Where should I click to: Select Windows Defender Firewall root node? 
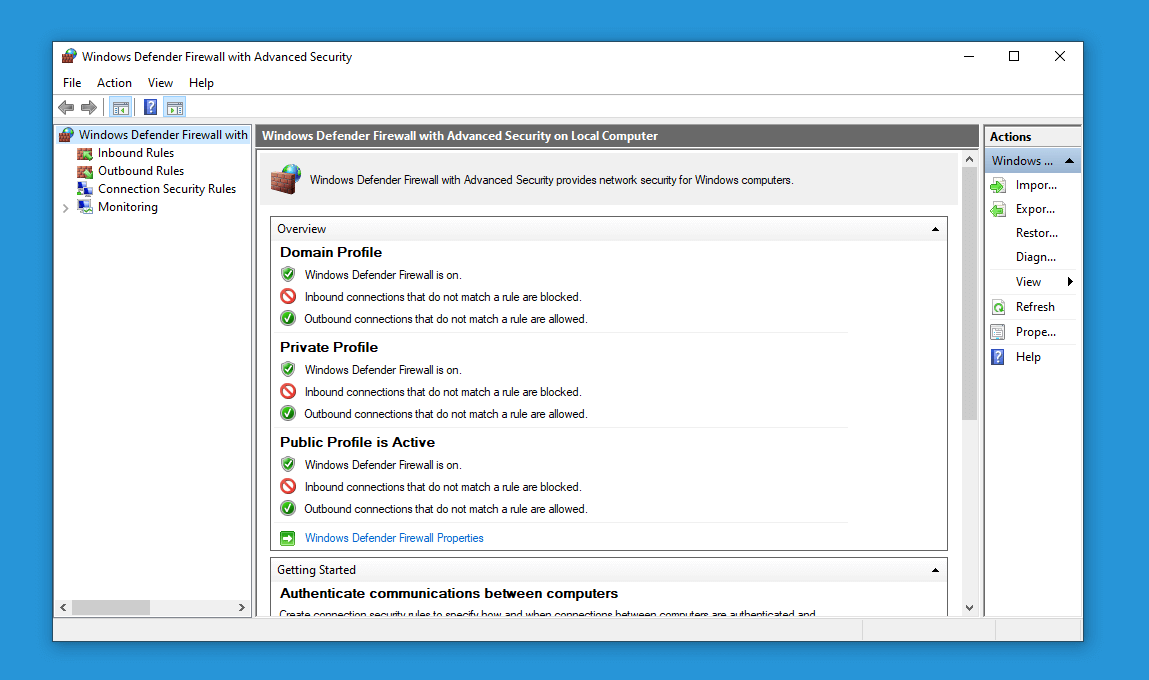click(163, 135)
